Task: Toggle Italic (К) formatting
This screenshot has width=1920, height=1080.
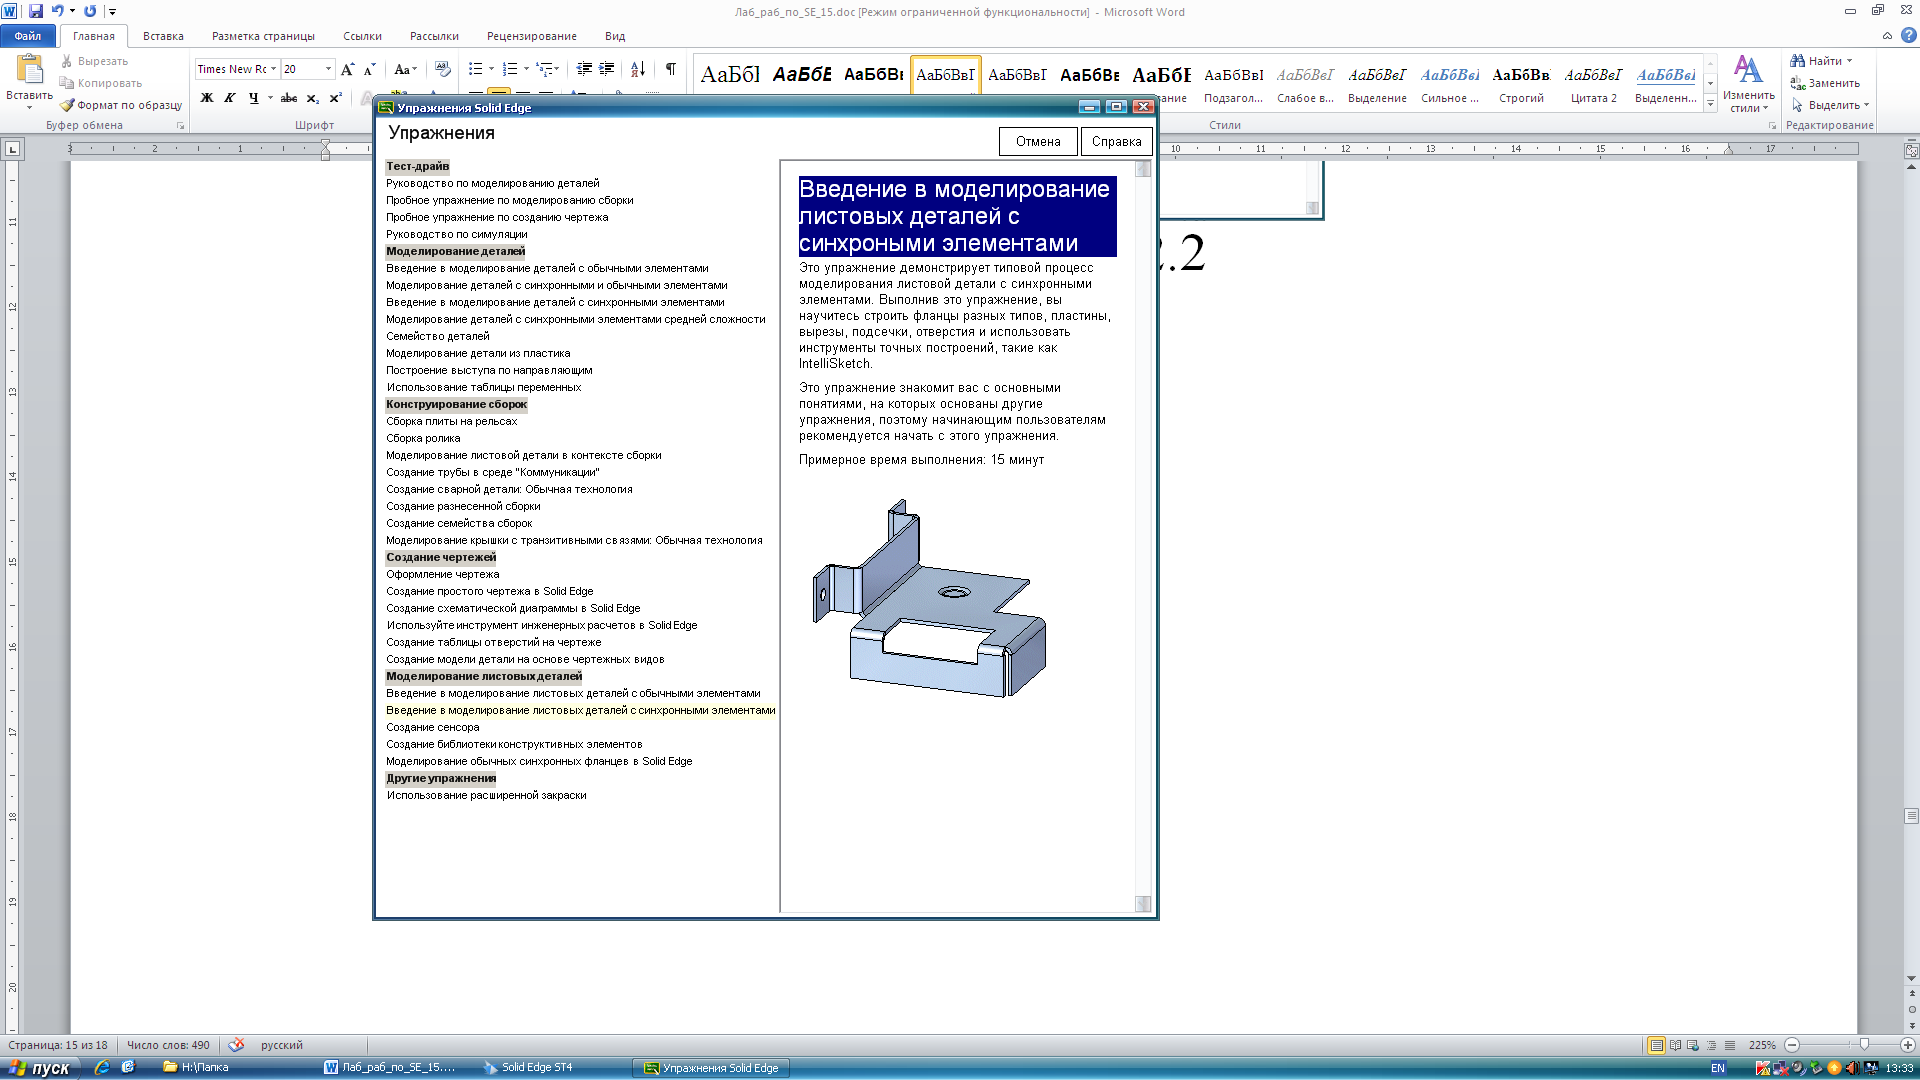Action: point(230,98)
